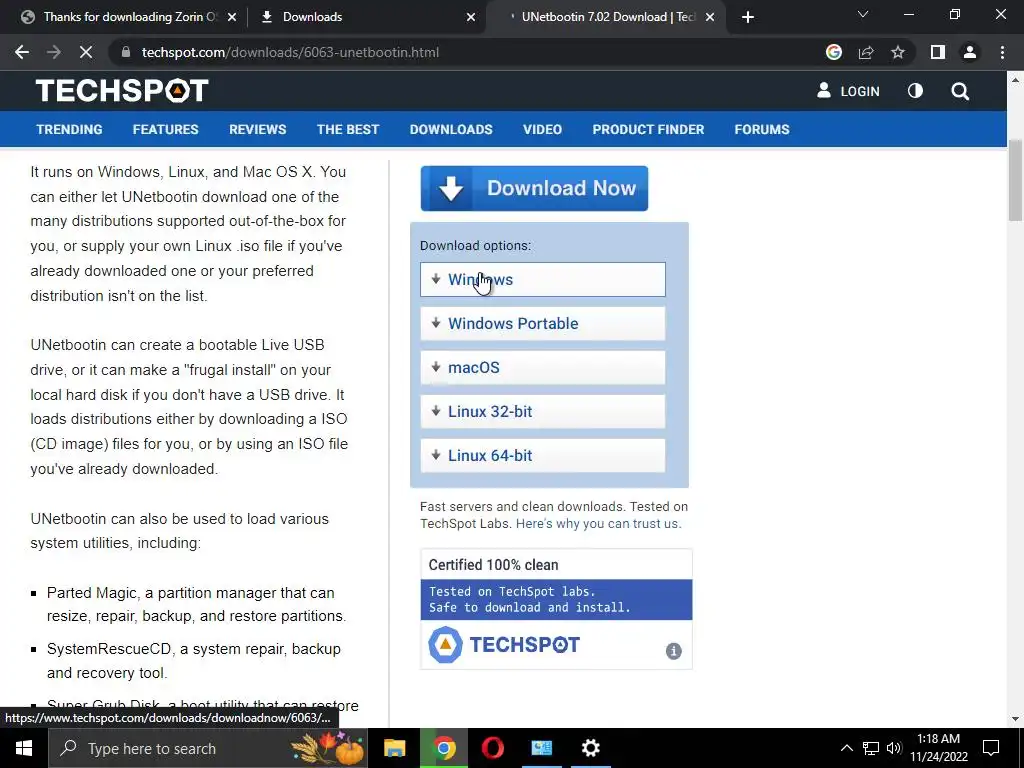Close the UNetbootin tab
Screen dimensions: 1024x768
click(x=711, y=17)
